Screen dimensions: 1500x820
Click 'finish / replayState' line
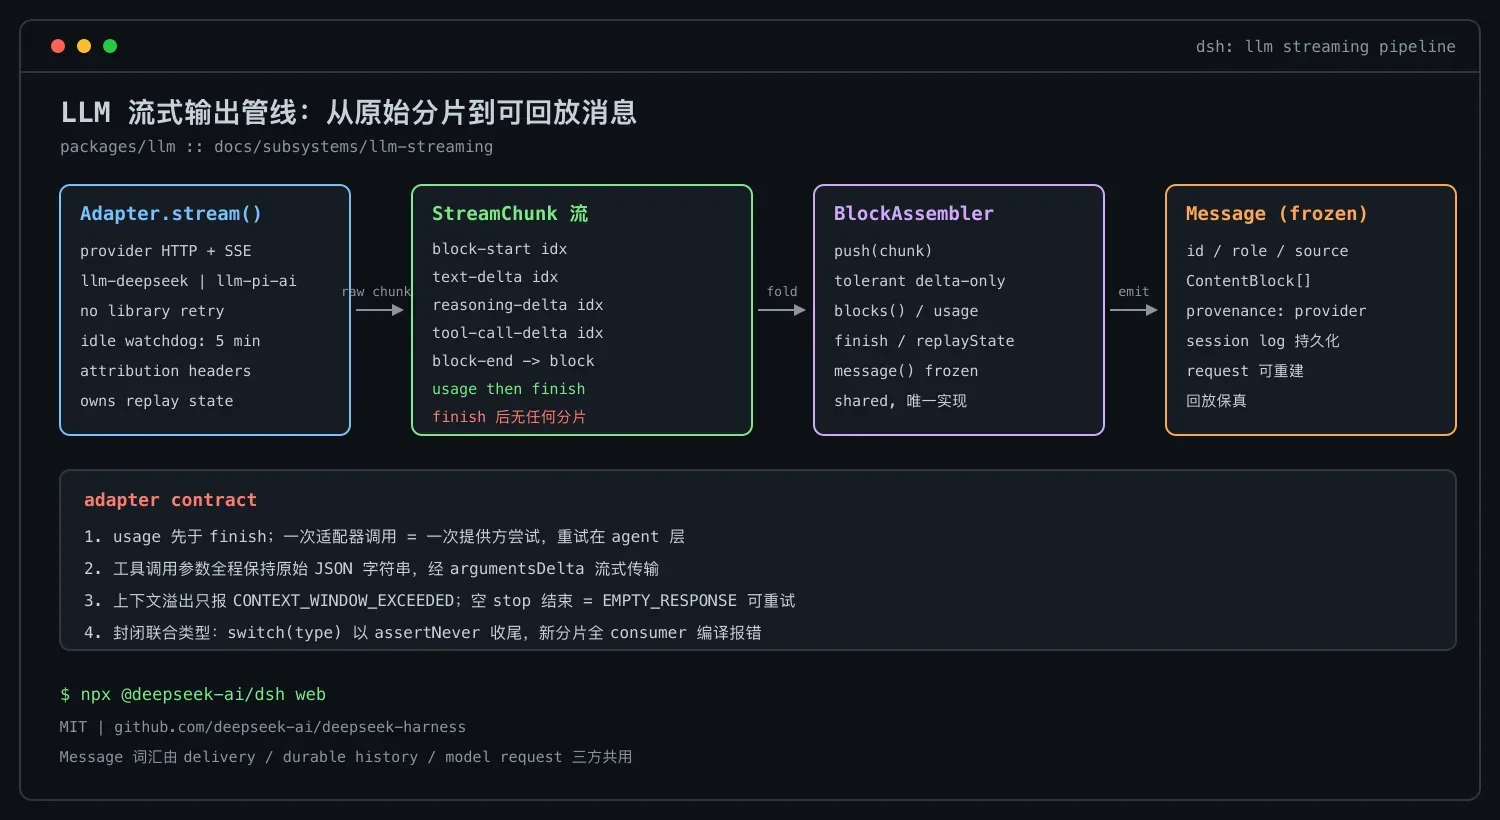point(924,341)
